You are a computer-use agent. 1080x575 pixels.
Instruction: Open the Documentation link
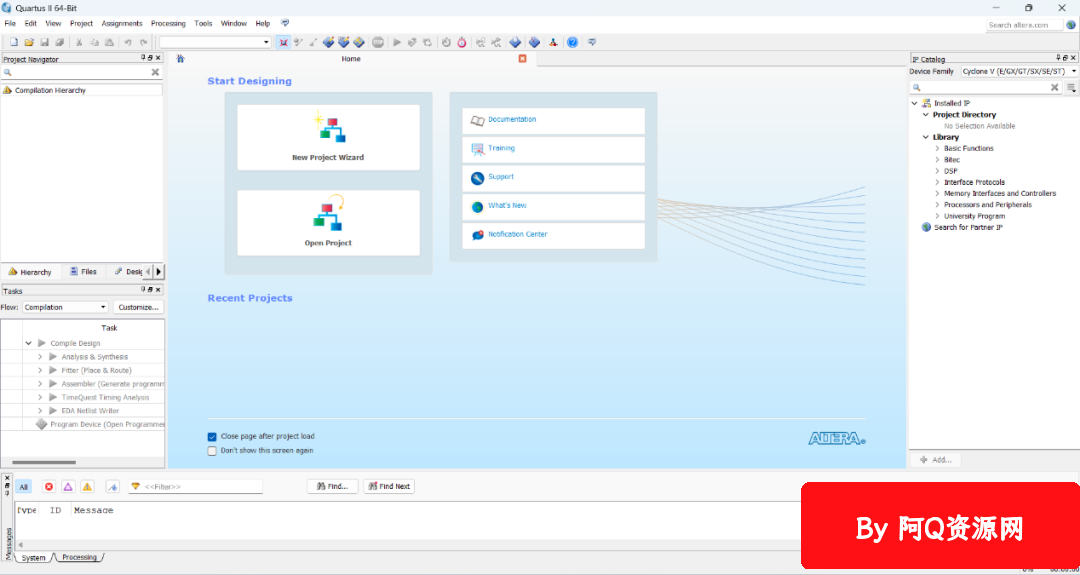coord(512,120)
